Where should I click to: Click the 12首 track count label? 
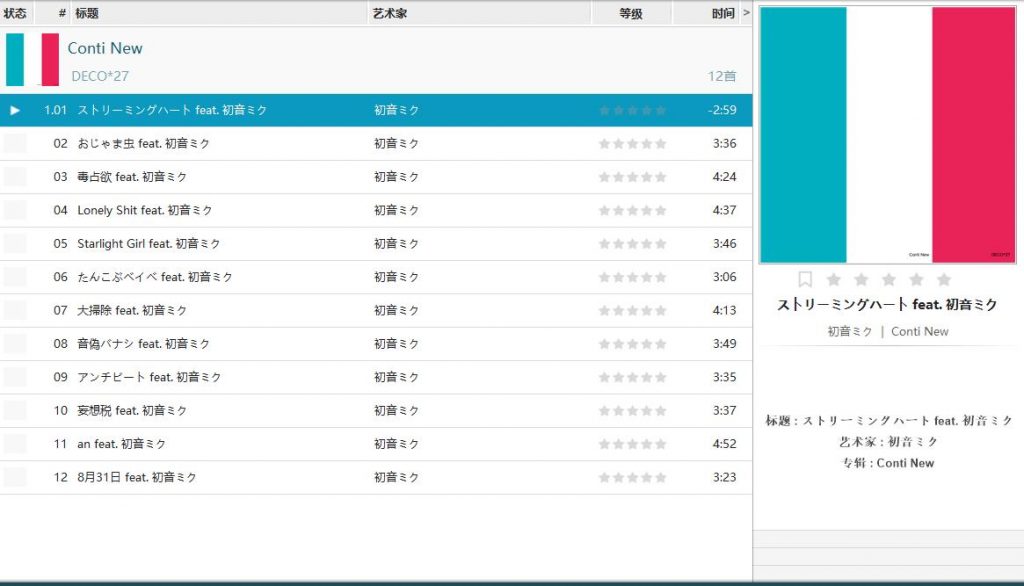(x=722, y=76)
